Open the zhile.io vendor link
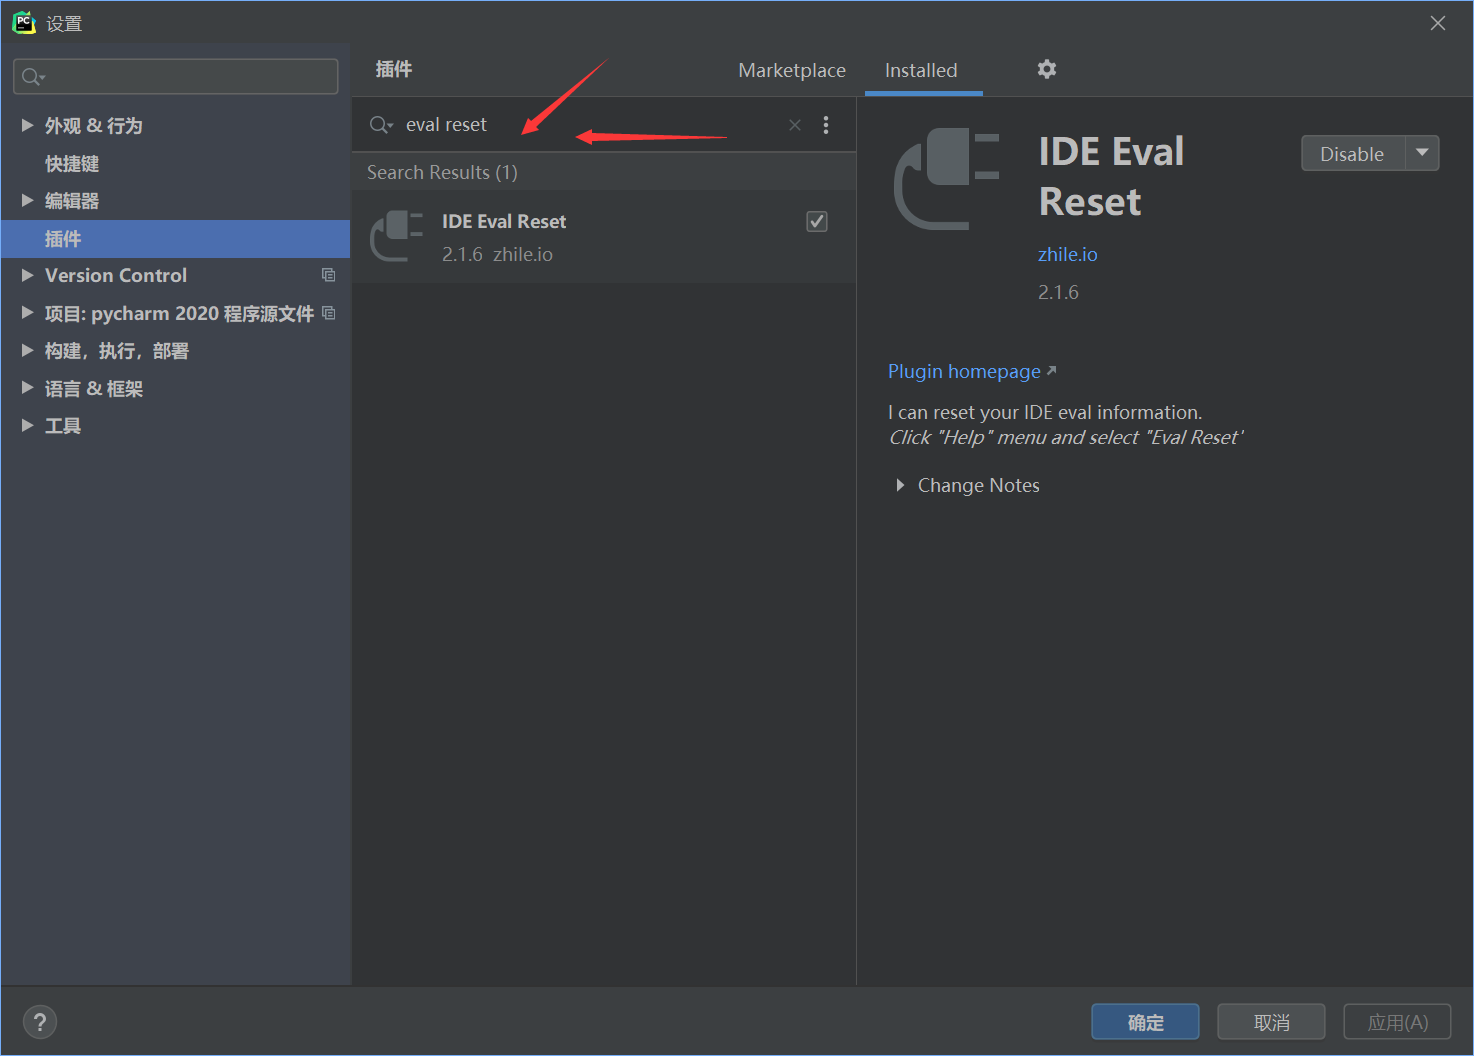The height and width of the screenshot is (1056, 1474). click(1067, 254)
